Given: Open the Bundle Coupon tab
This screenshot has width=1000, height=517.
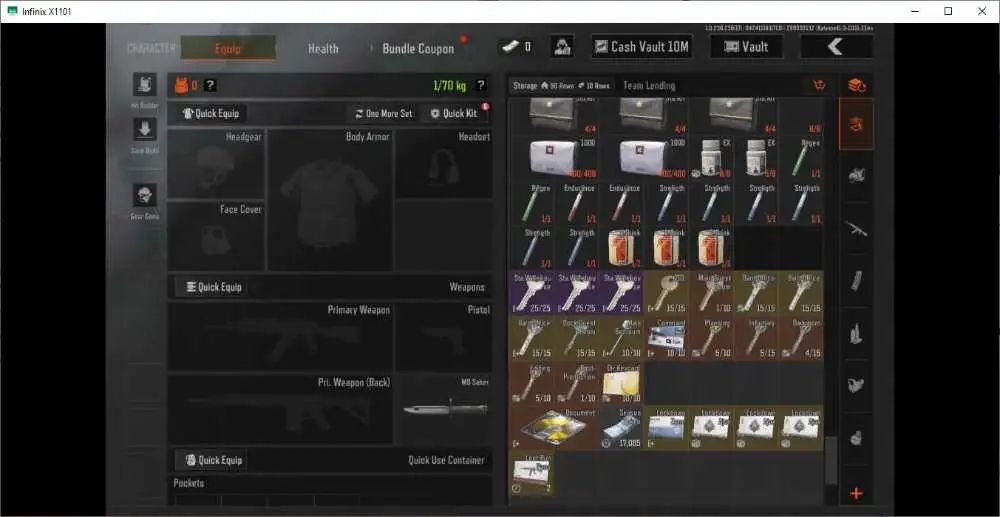Looking at the screenshot, I should point(418,48).
